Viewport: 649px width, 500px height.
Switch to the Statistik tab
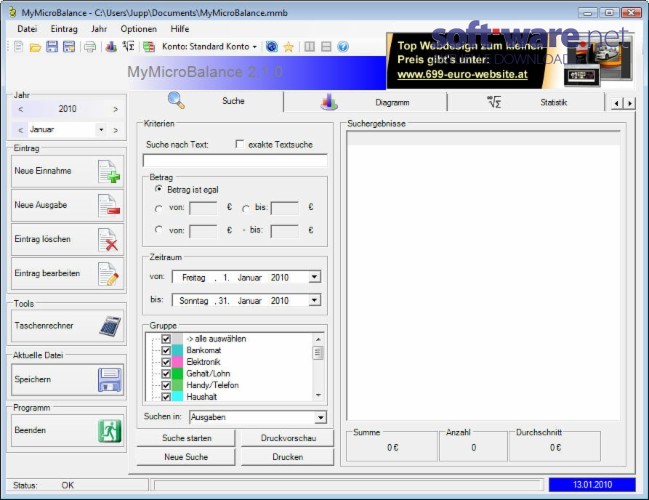click(x=526, y=102)
